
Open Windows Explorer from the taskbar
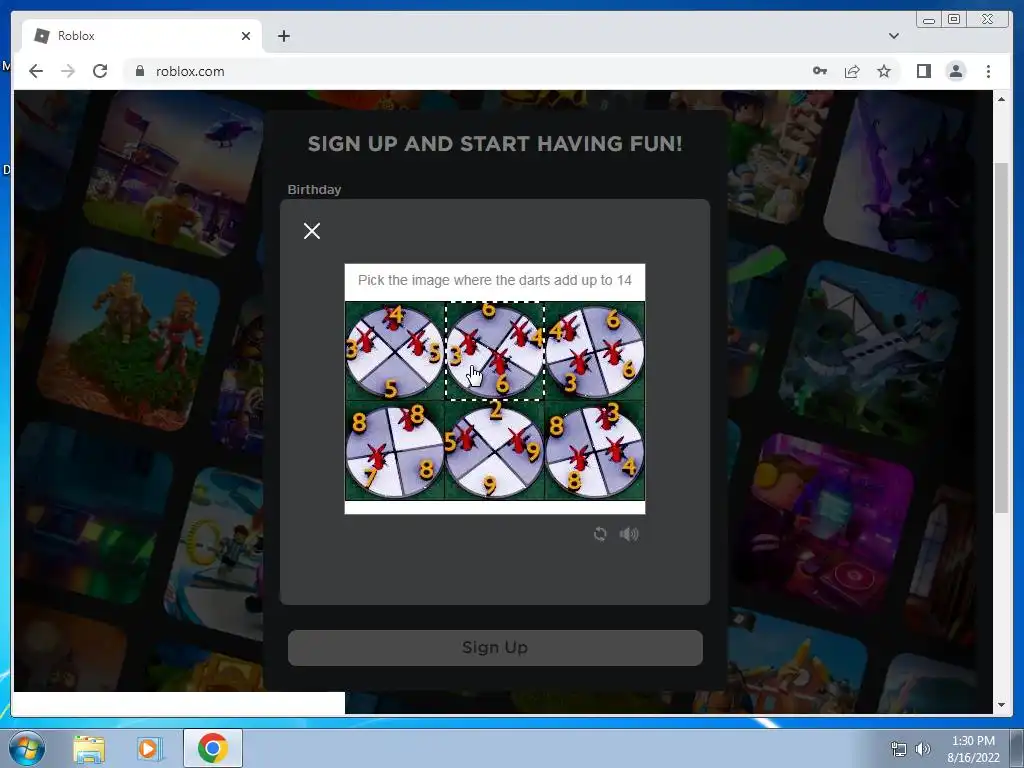(89, 748)
